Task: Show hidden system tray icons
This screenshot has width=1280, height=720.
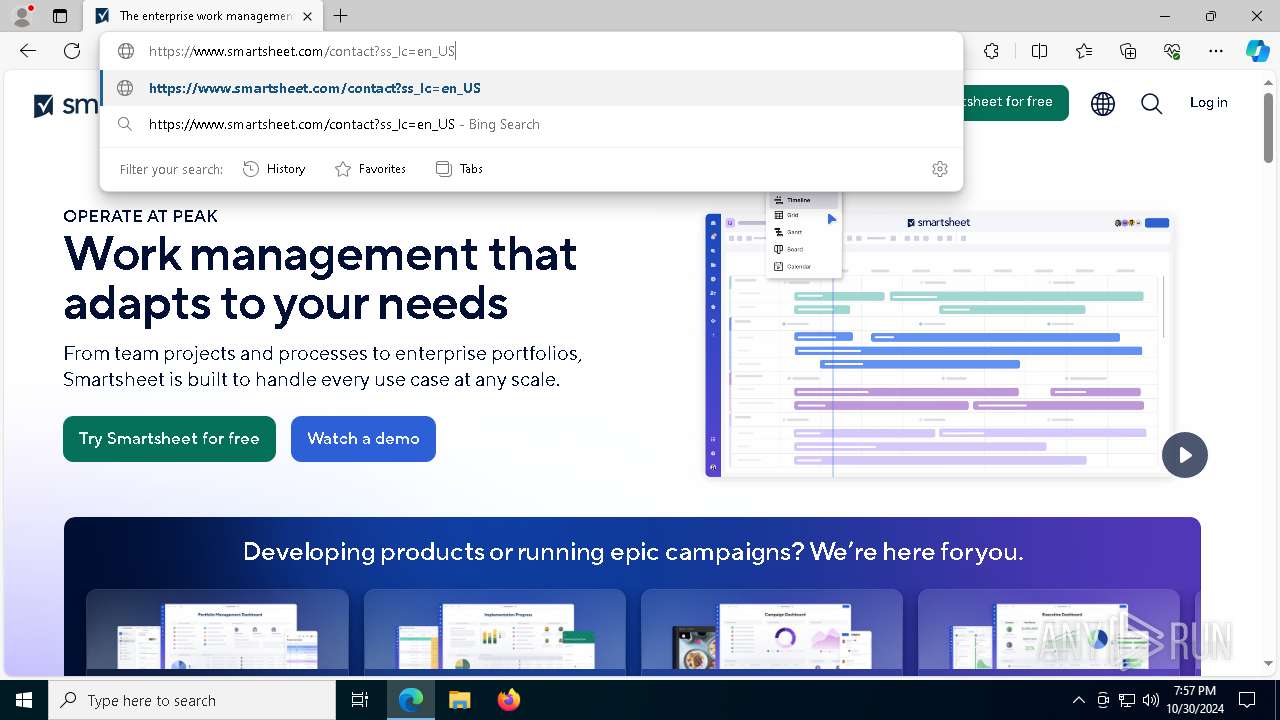Action: pos(1078,700)
